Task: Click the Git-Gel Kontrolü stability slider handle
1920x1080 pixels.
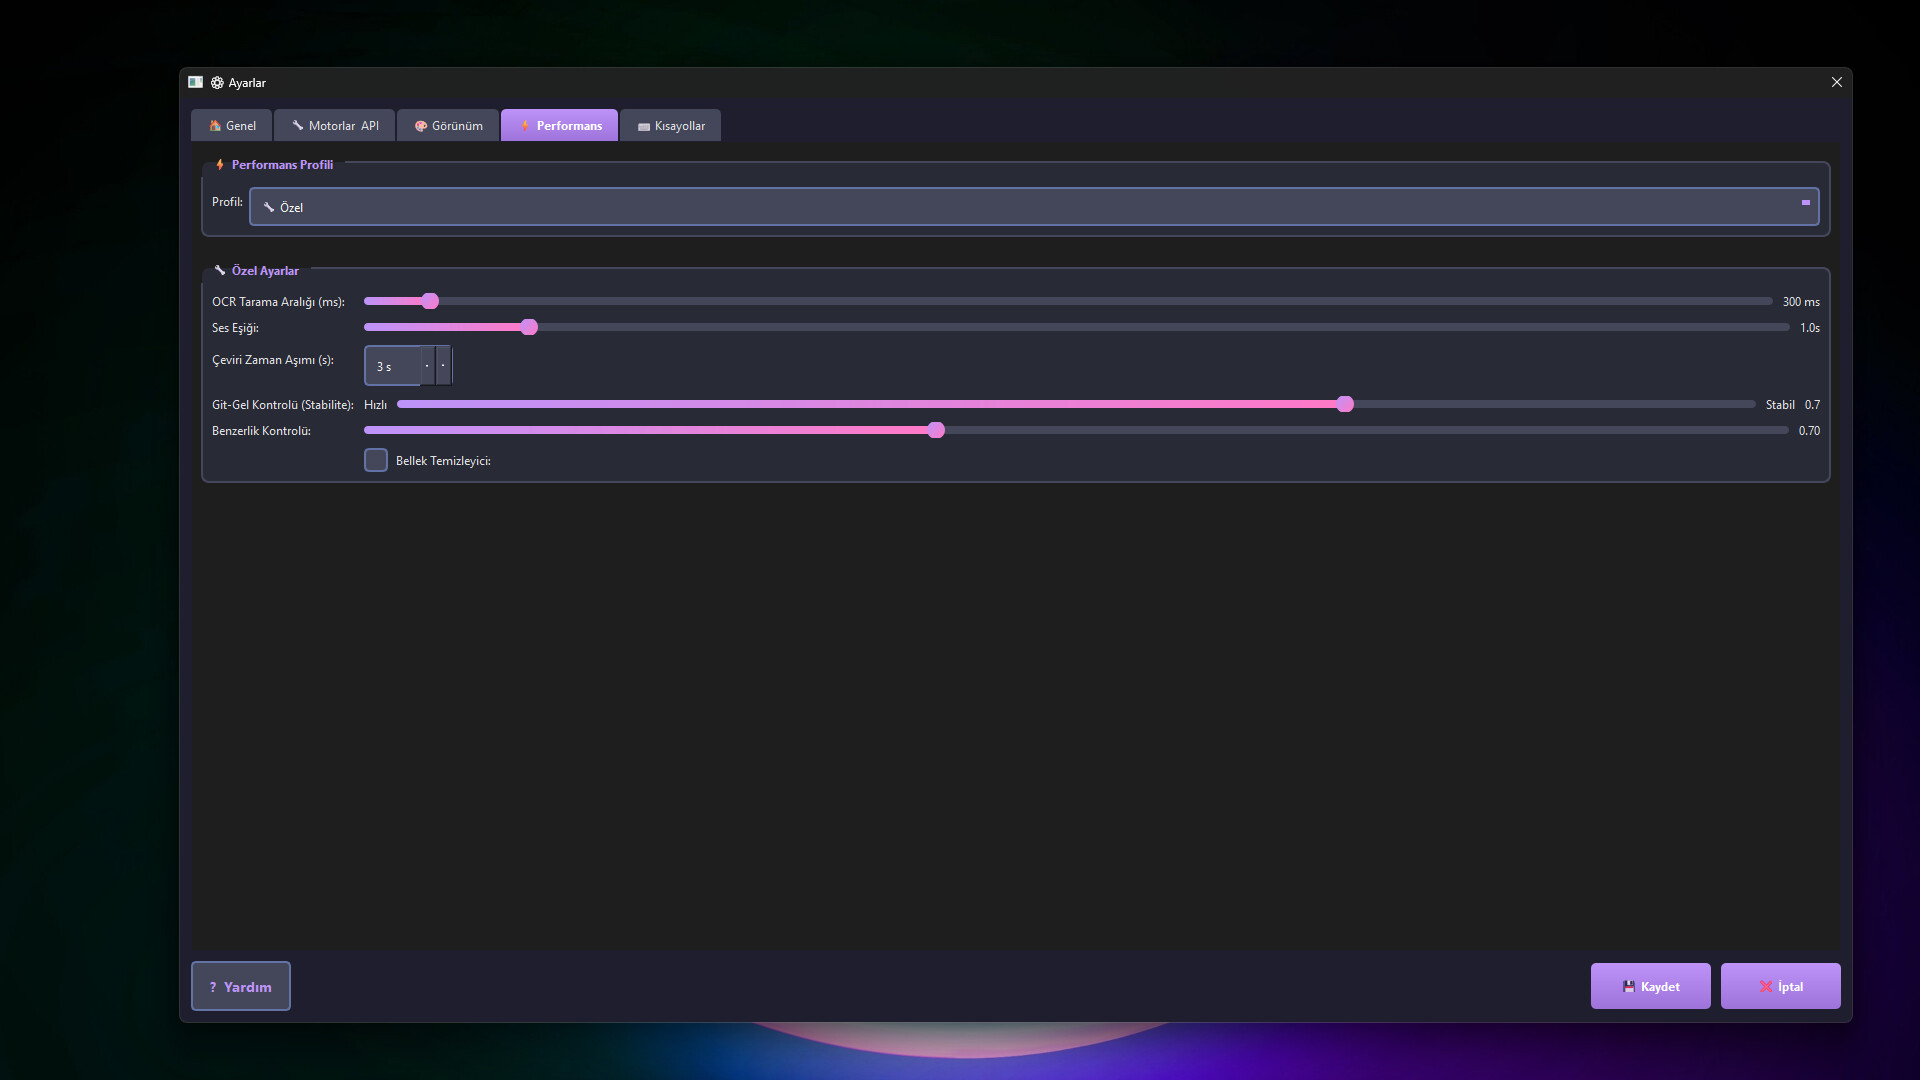Action: (x=1345, y=404)
